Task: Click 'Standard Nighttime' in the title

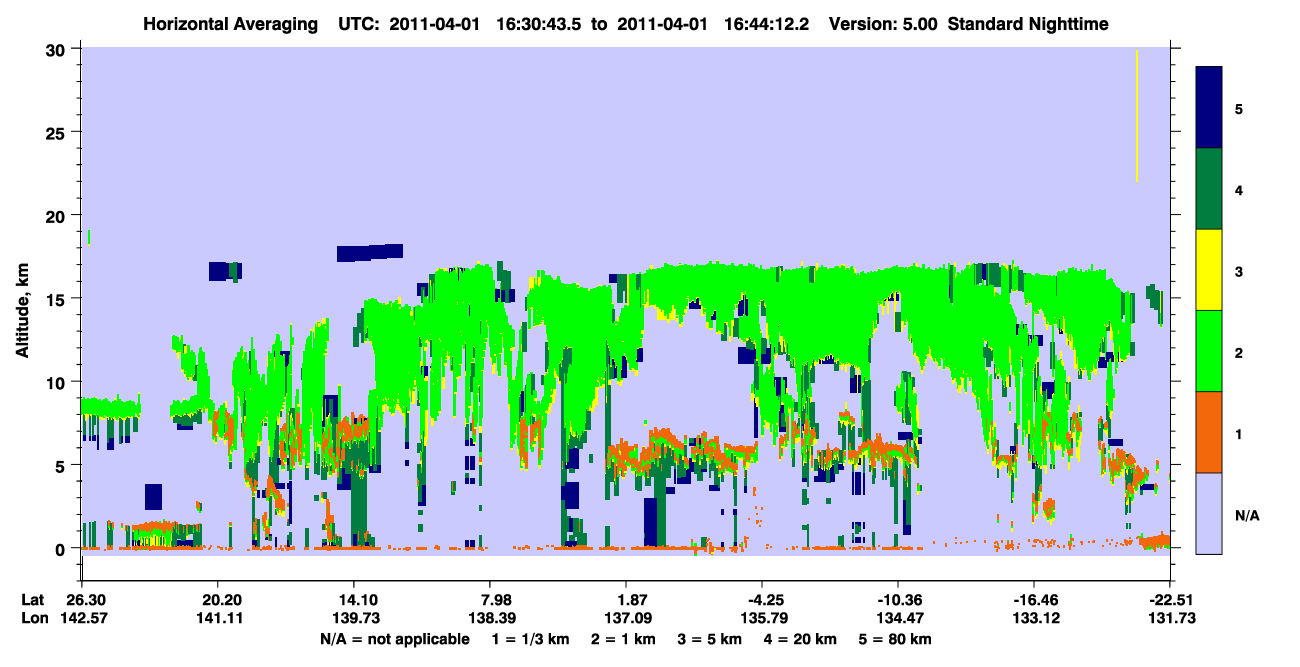Action: [x=1028, y=24]
